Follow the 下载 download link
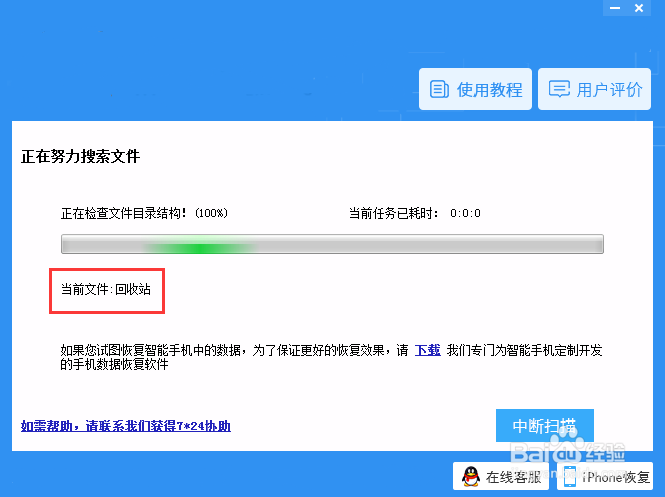 coord(428,350)
